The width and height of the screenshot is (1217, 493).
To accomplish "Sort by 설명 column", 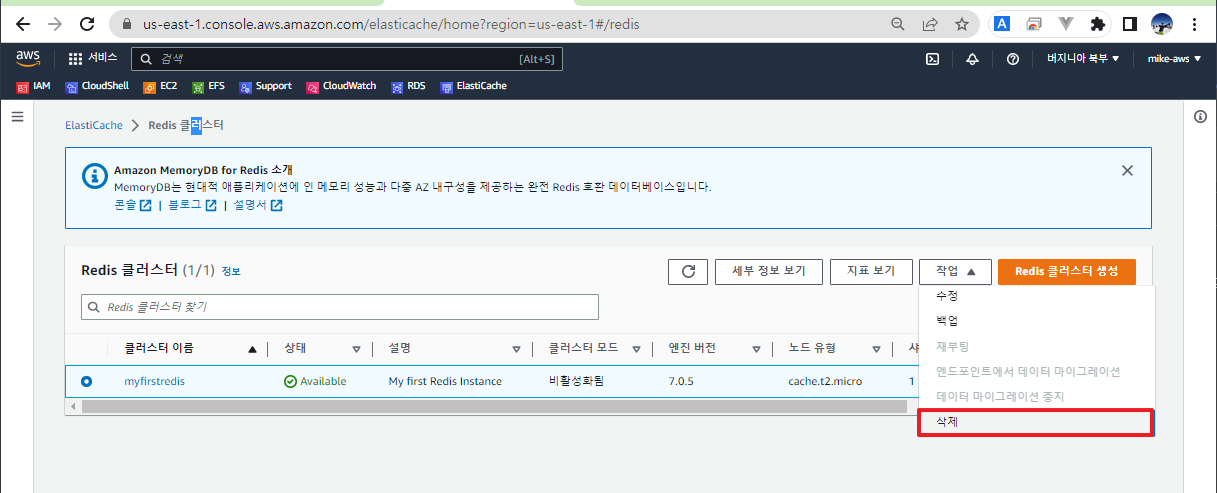I will [x=516, y=349].
